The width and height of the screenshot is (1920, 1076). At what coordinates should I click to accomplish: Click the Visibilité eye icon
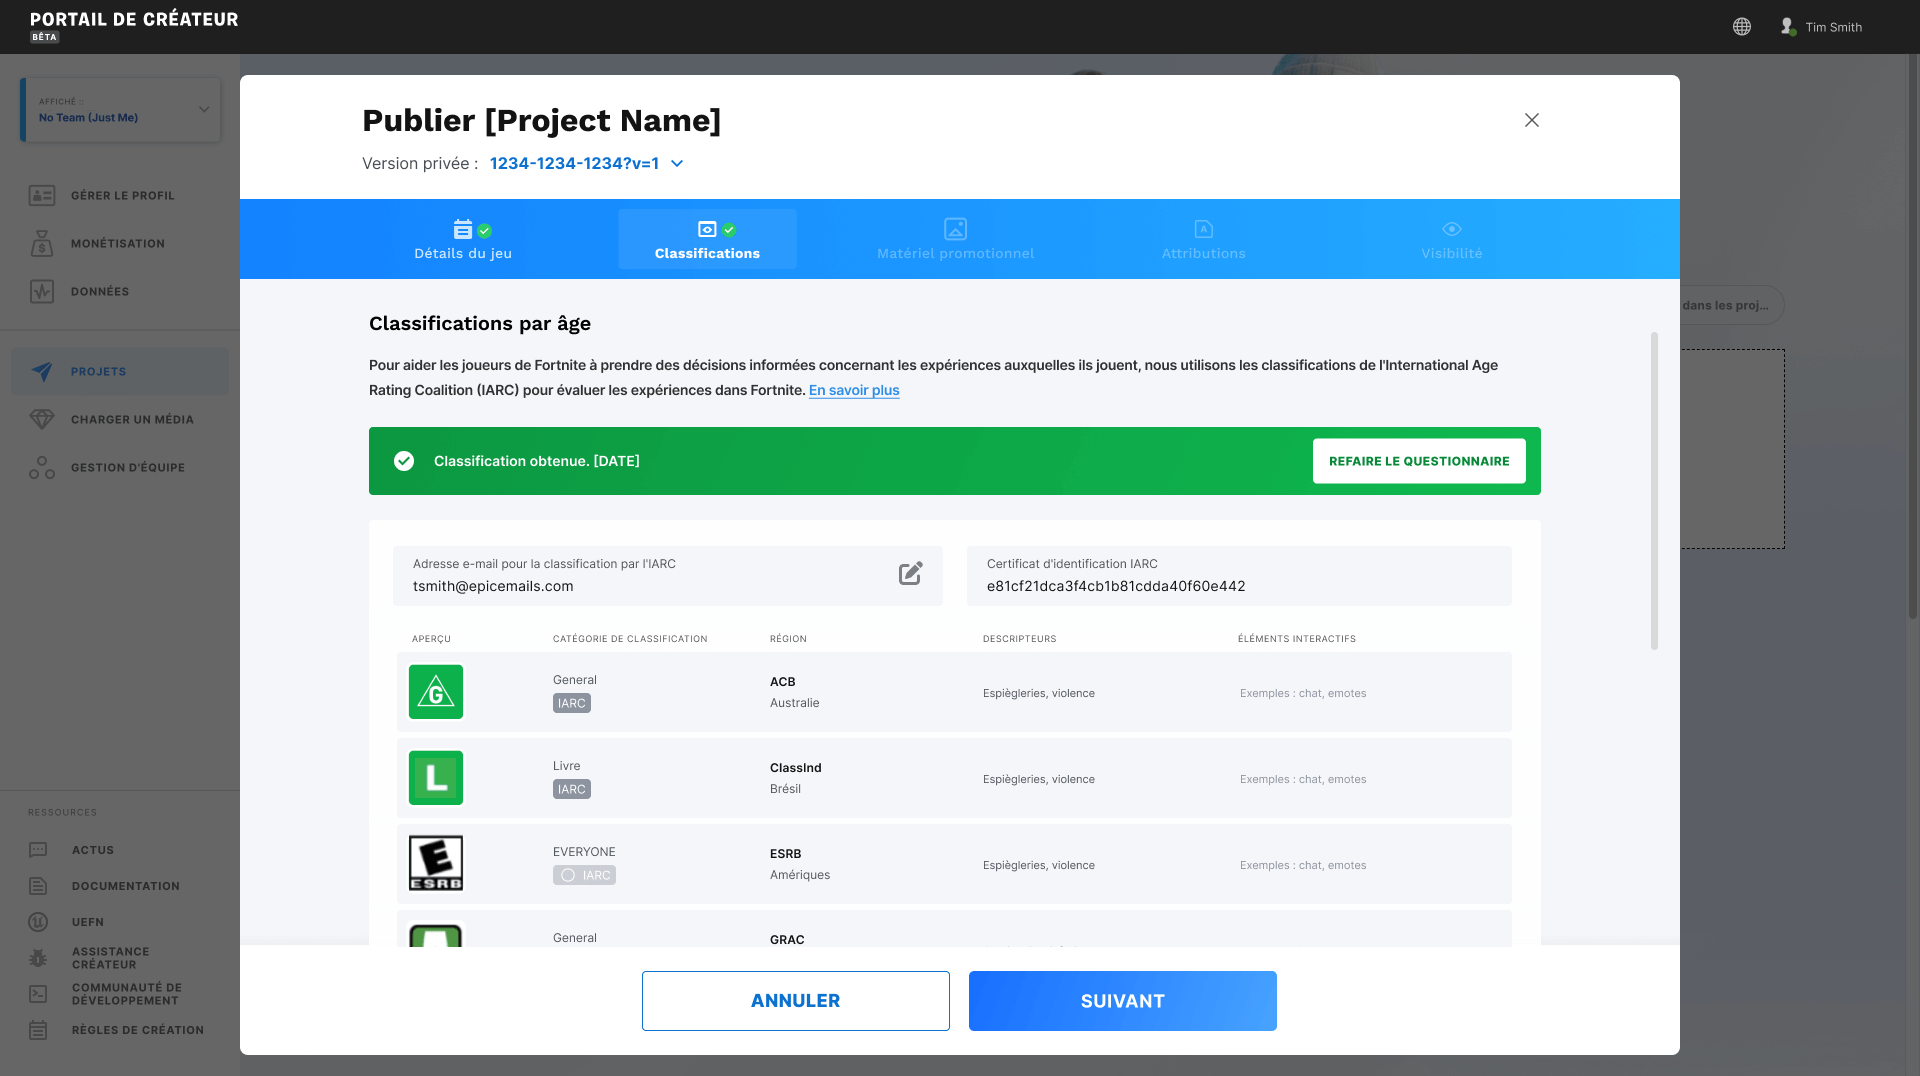[x=1452, y=229]
